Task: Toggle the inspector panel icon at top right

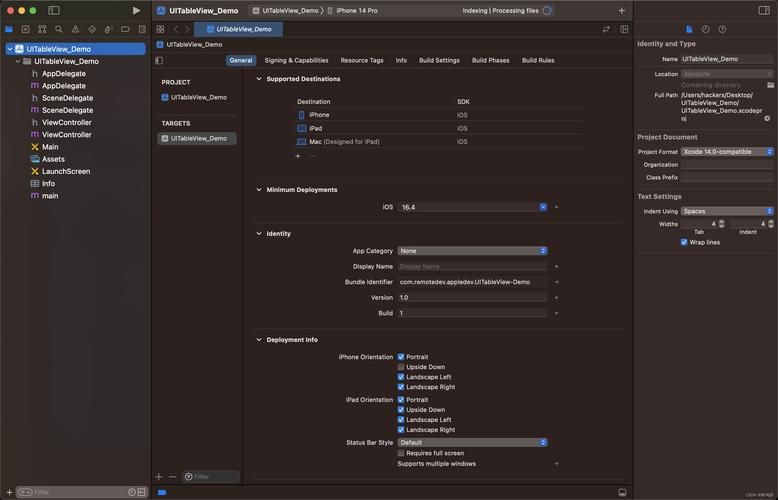Action: coord(764,10)
